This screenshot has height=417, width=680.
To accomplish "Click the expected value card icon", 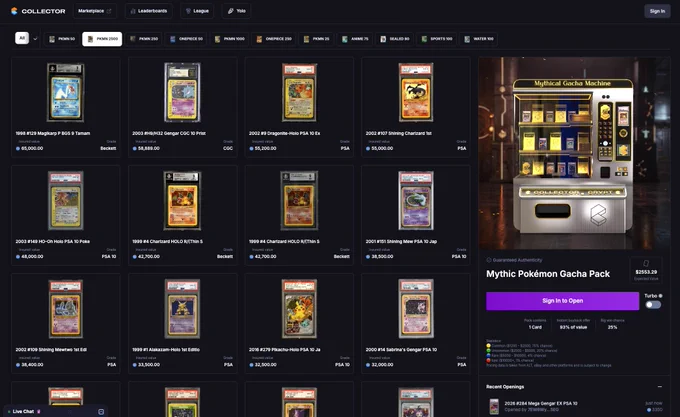I will coord(646,264).
